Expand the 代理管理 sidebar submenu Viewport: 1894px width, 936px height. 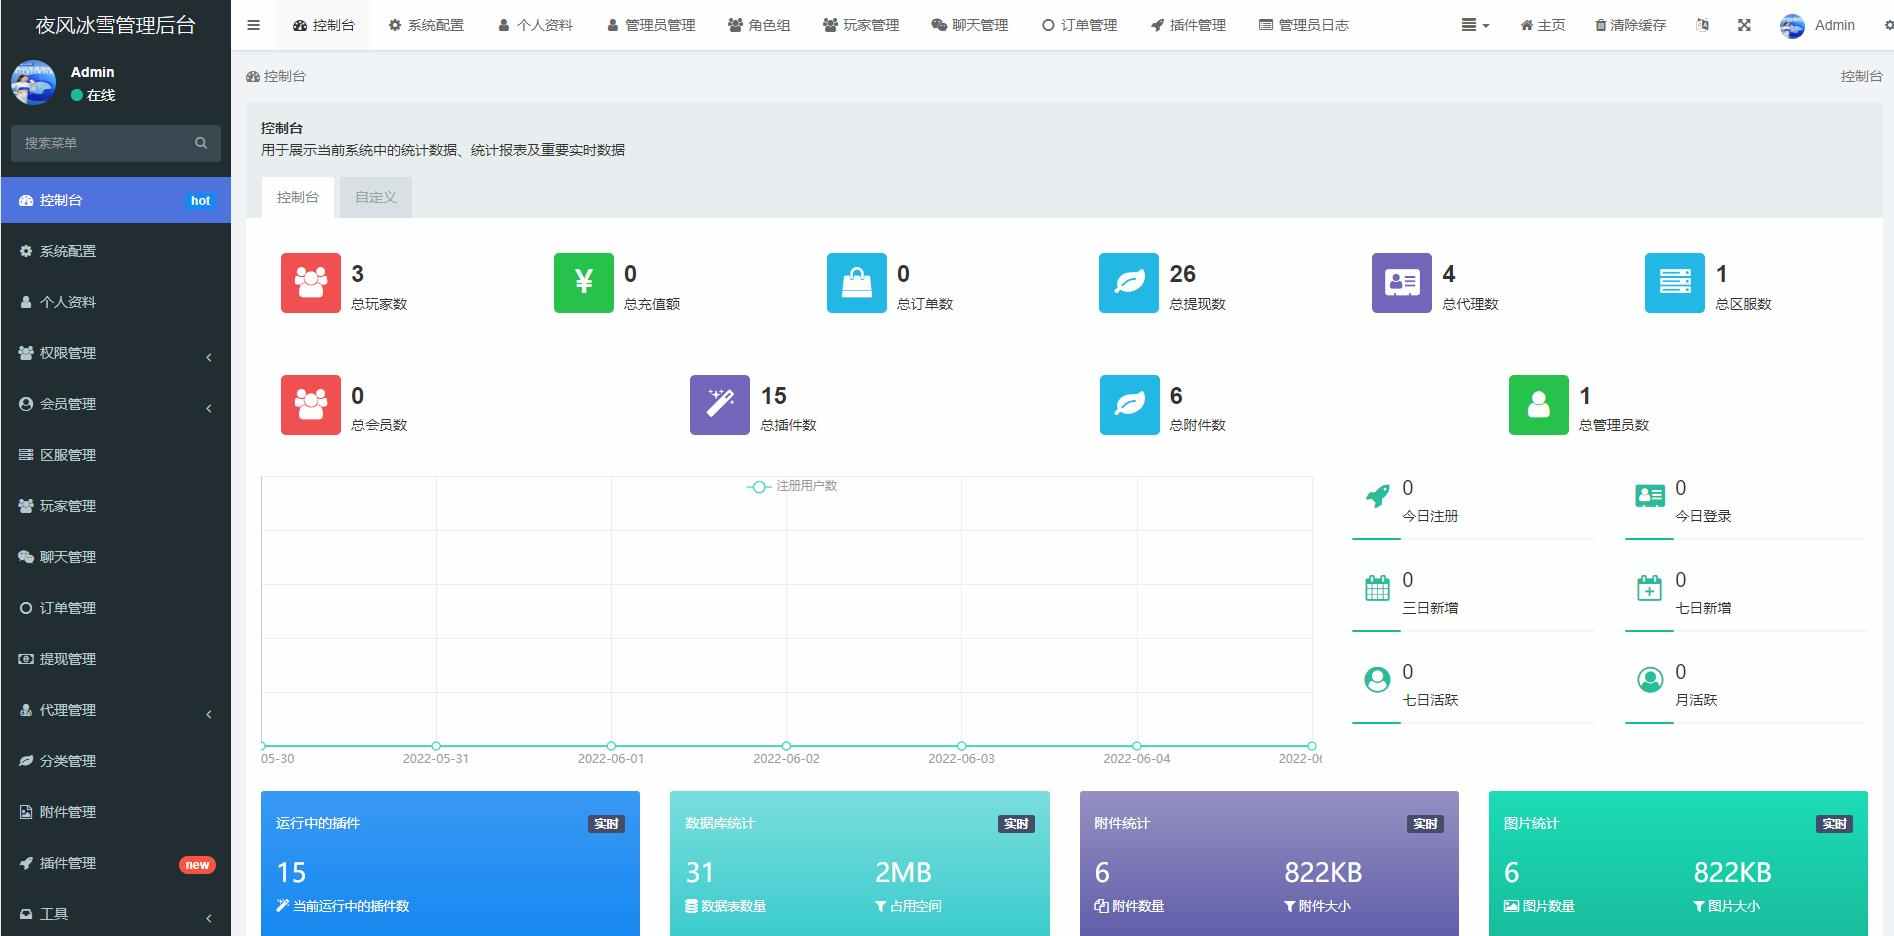(116, 710)
